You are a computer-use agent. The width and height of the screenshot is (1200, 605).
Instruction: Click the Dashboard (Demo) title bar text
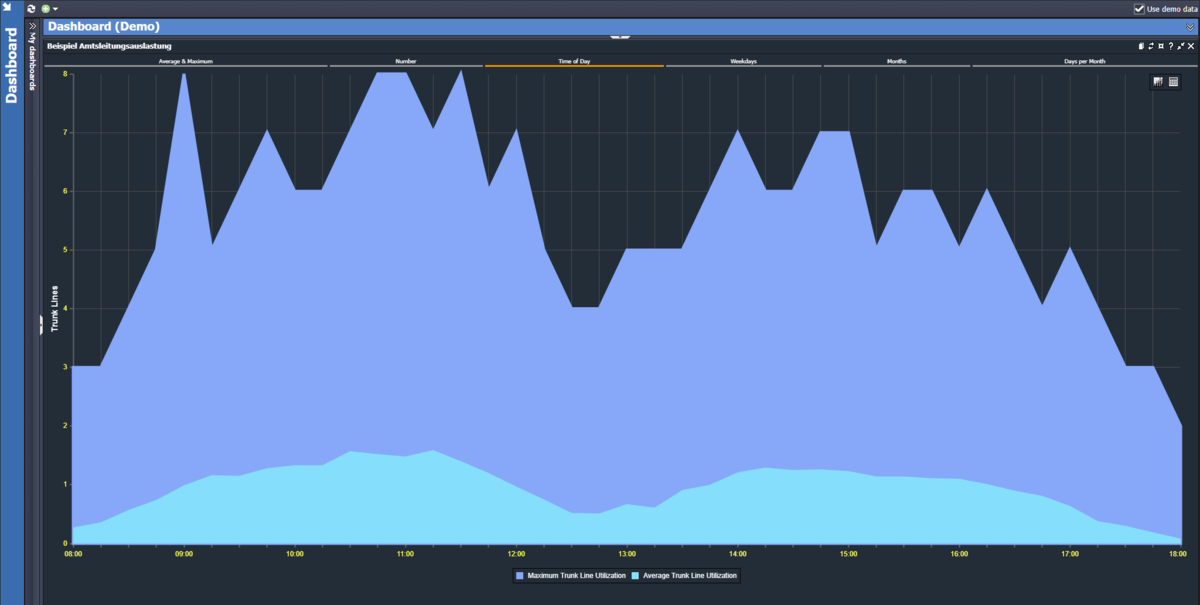(x=103, y=27)
